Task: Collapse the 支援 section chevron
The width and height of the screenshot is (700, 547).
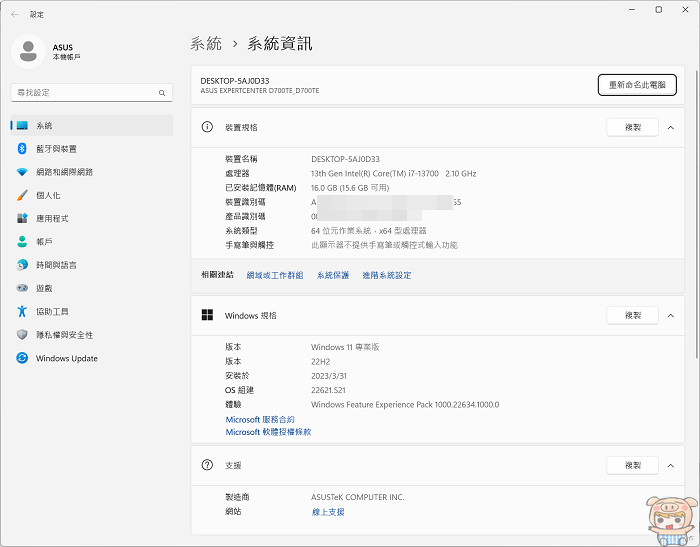Action: click(670, 465)
